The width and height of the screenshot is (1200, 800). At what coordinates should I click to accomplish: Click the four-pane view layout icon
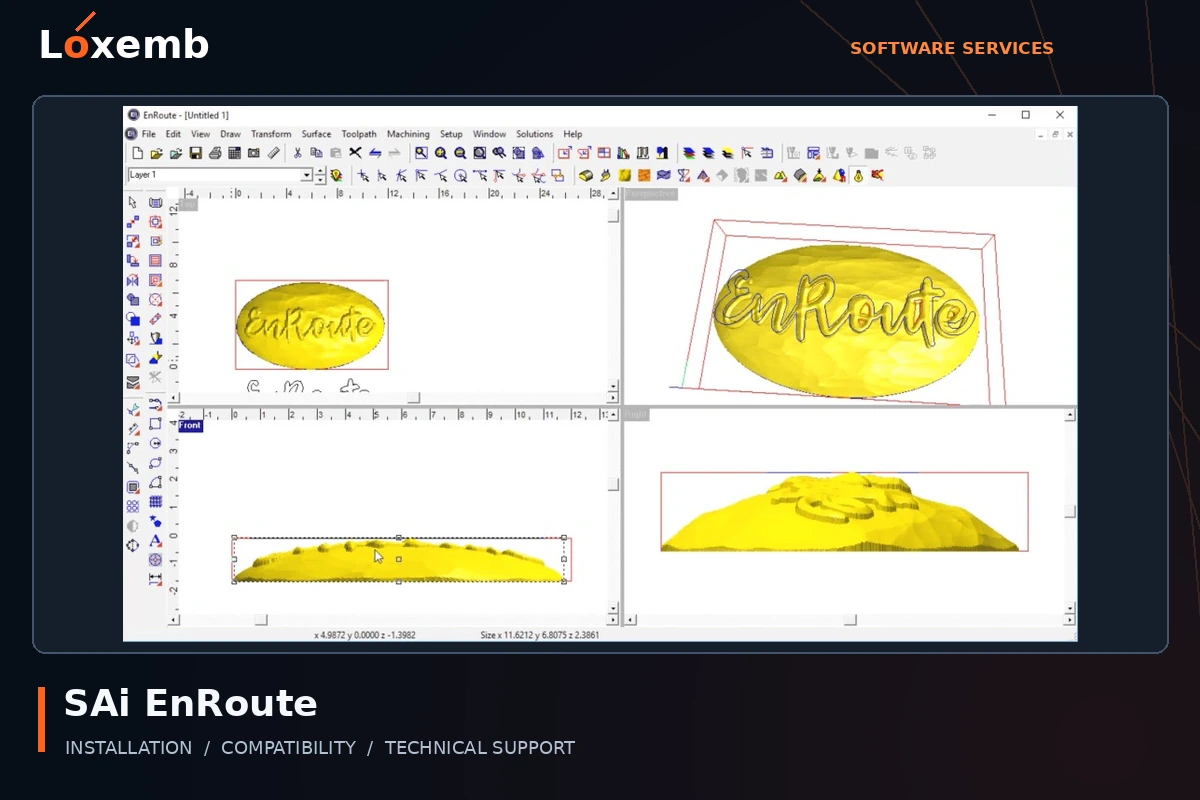point(604,153)
